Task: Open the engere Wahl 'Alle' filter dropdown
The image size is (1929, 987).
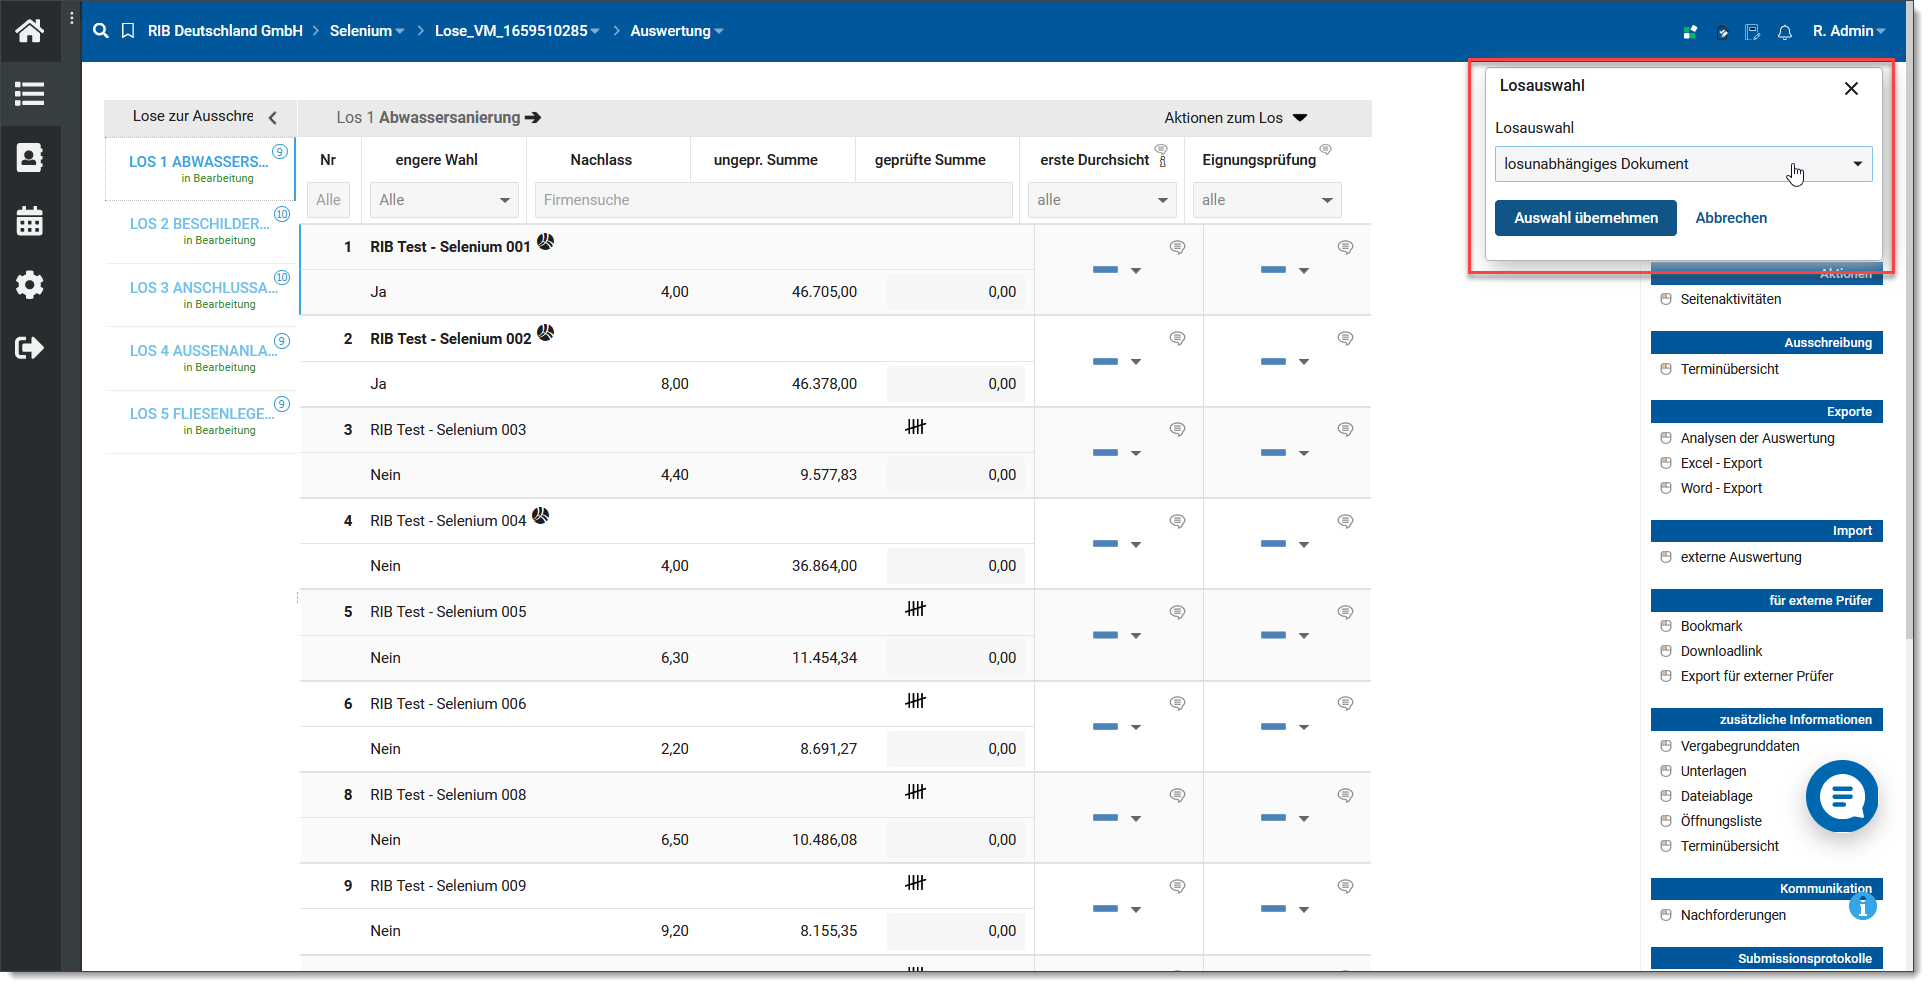Action: pos(444,200)
